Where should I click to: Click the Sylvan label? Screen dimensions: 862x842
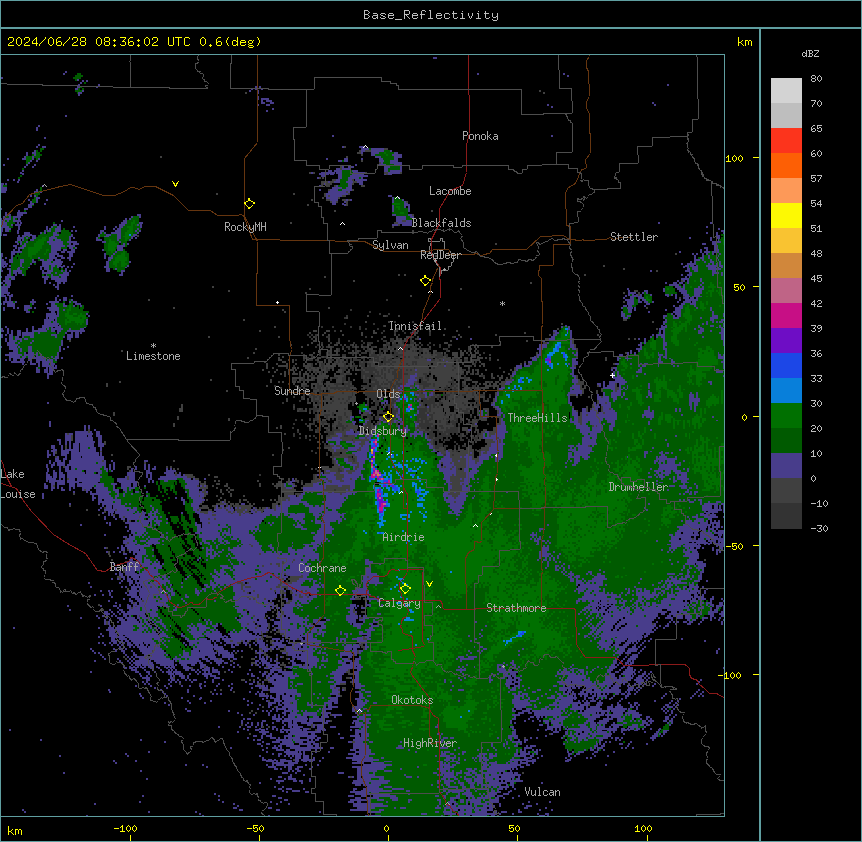[390, 245]
